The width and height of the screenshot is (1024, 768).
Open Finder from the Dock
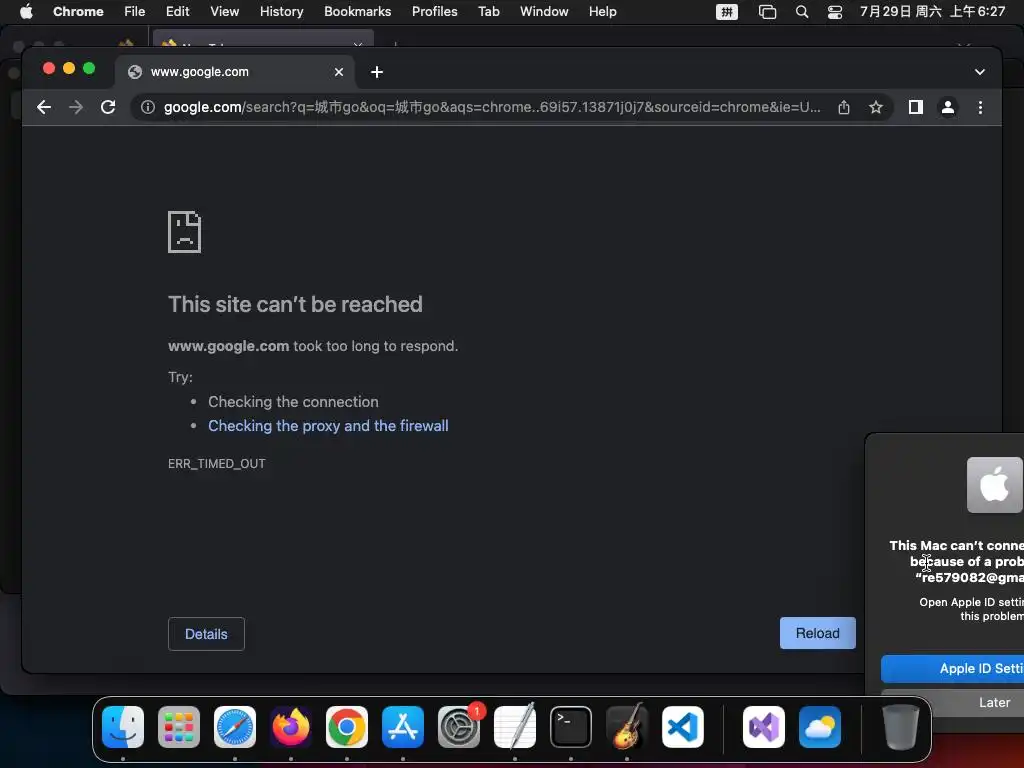(123, 727)
